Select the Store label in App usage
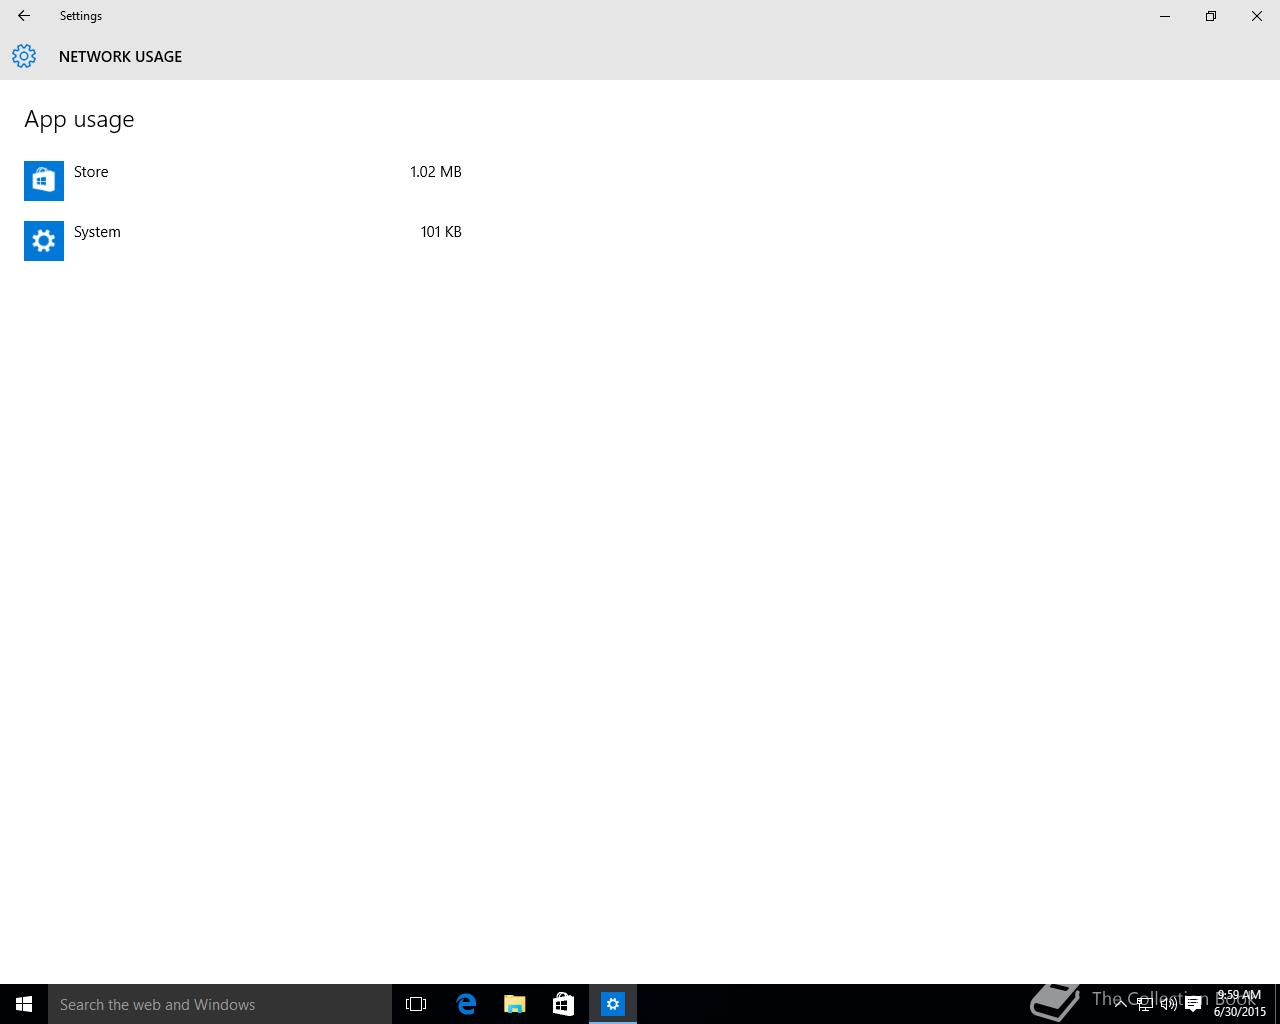Screen dimensions: 1280x1024 point(91,172)
